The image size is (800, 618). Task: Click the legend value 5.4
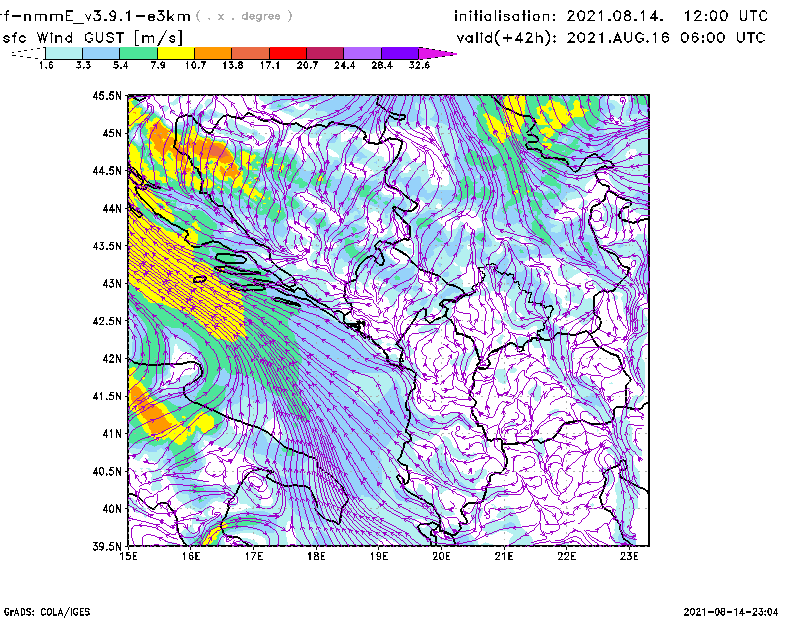tap(120, 65)
